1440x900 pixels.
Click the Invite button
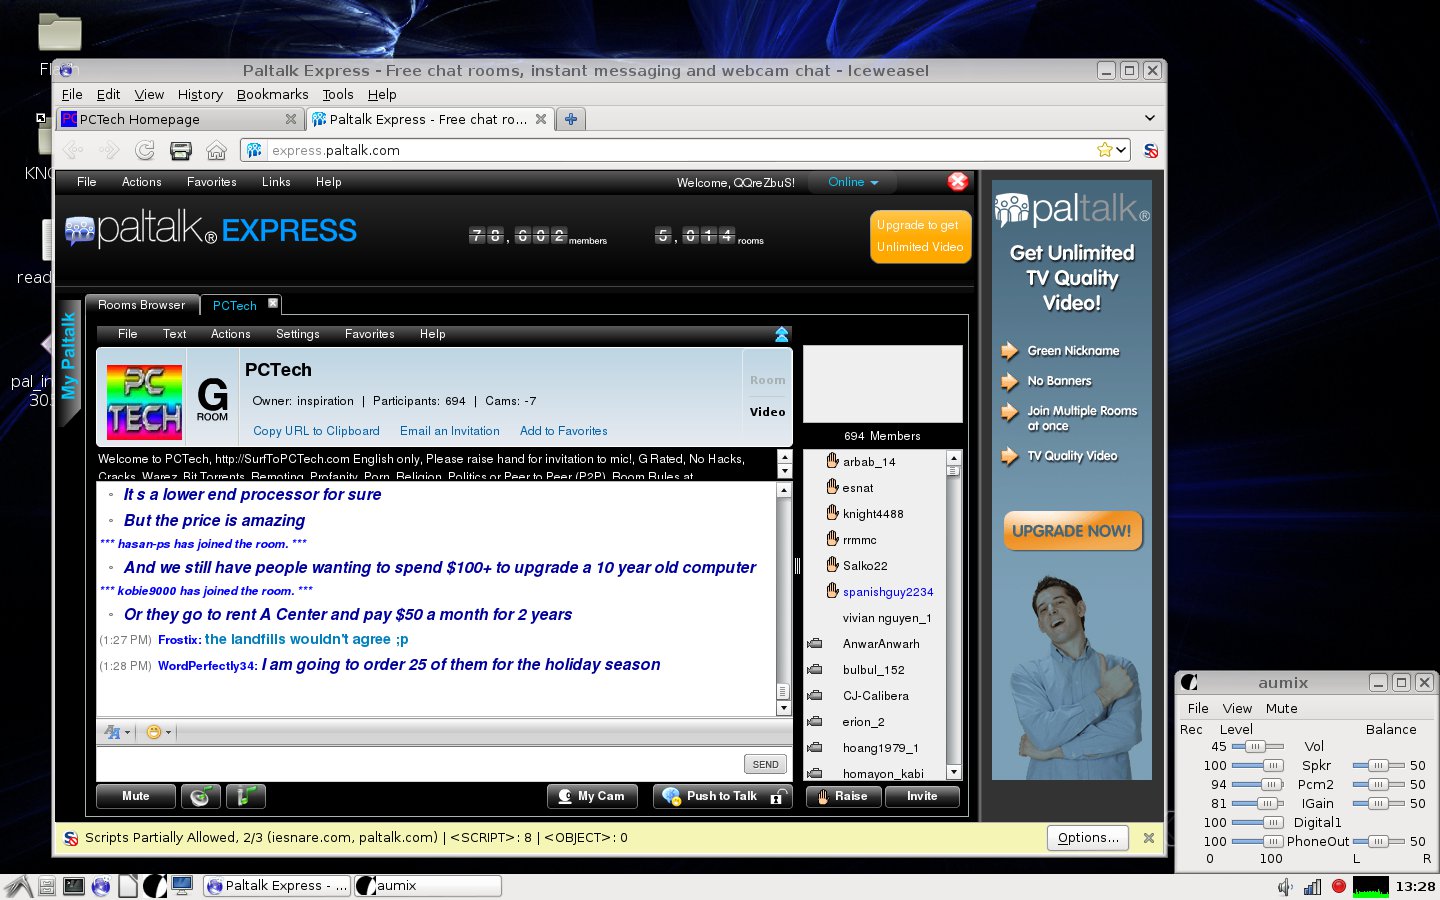pos(922,796)
